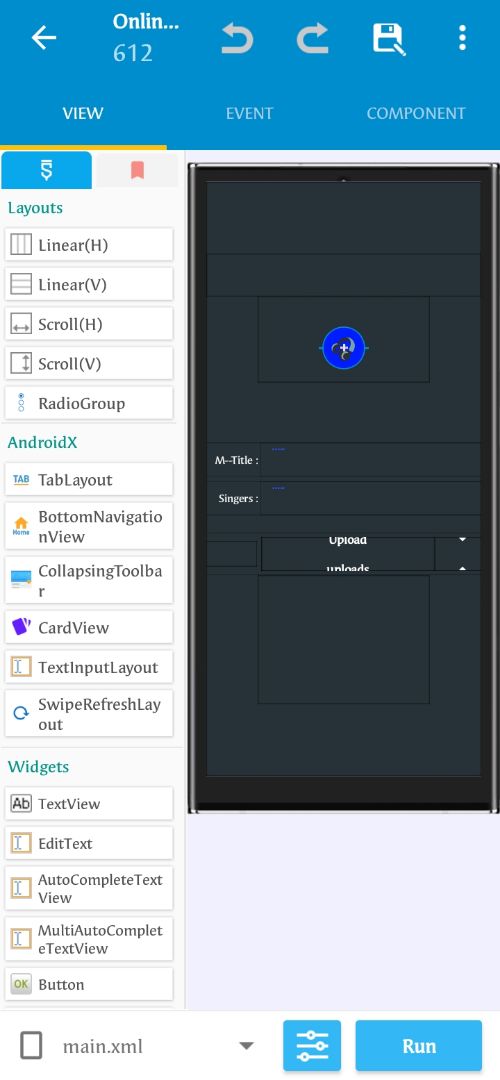Save project with the disk icon
This screenshot has width=500, height=1080.
389,39
